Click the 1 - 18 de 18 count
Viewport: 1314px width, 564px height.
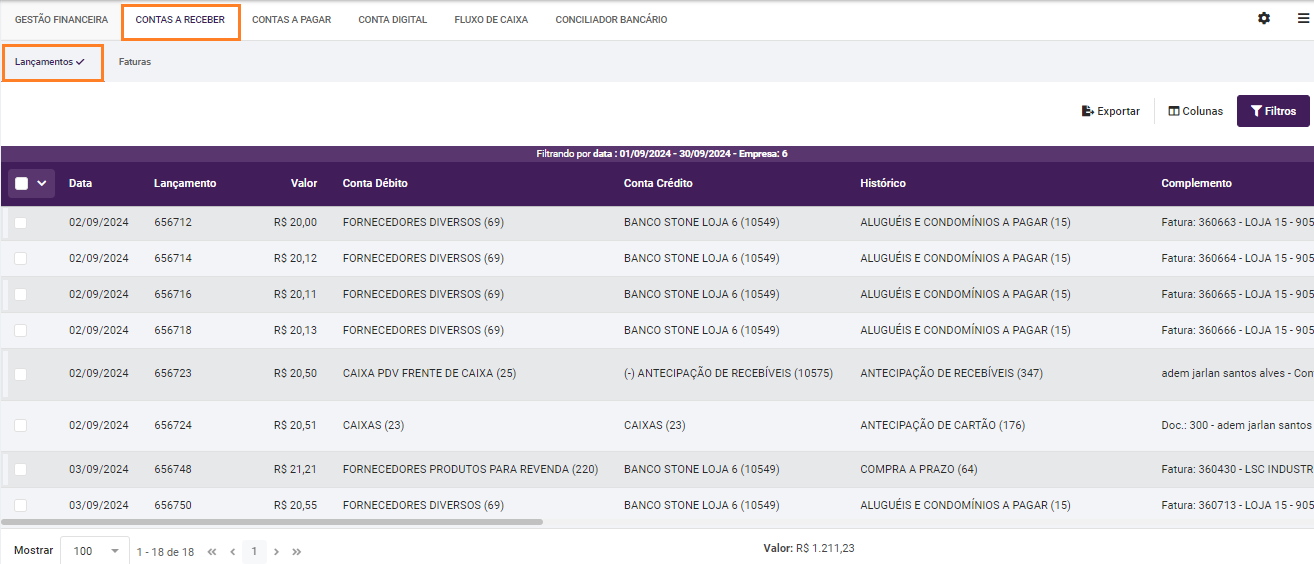pos(165,552)
